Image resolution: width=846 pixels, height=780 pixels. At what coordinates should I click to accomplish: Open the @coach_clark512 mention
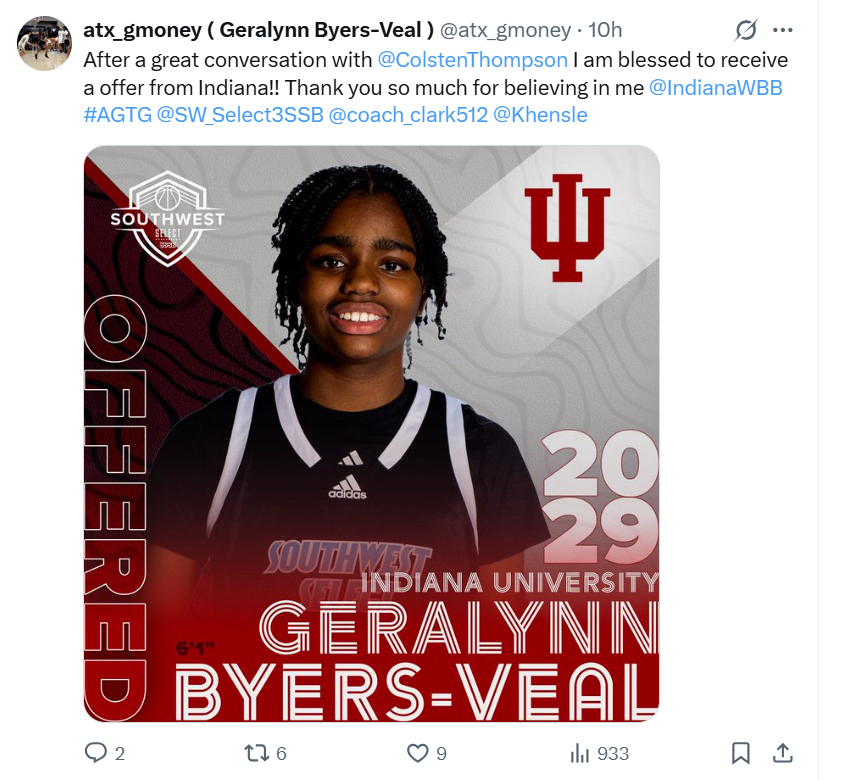[408, 115]
